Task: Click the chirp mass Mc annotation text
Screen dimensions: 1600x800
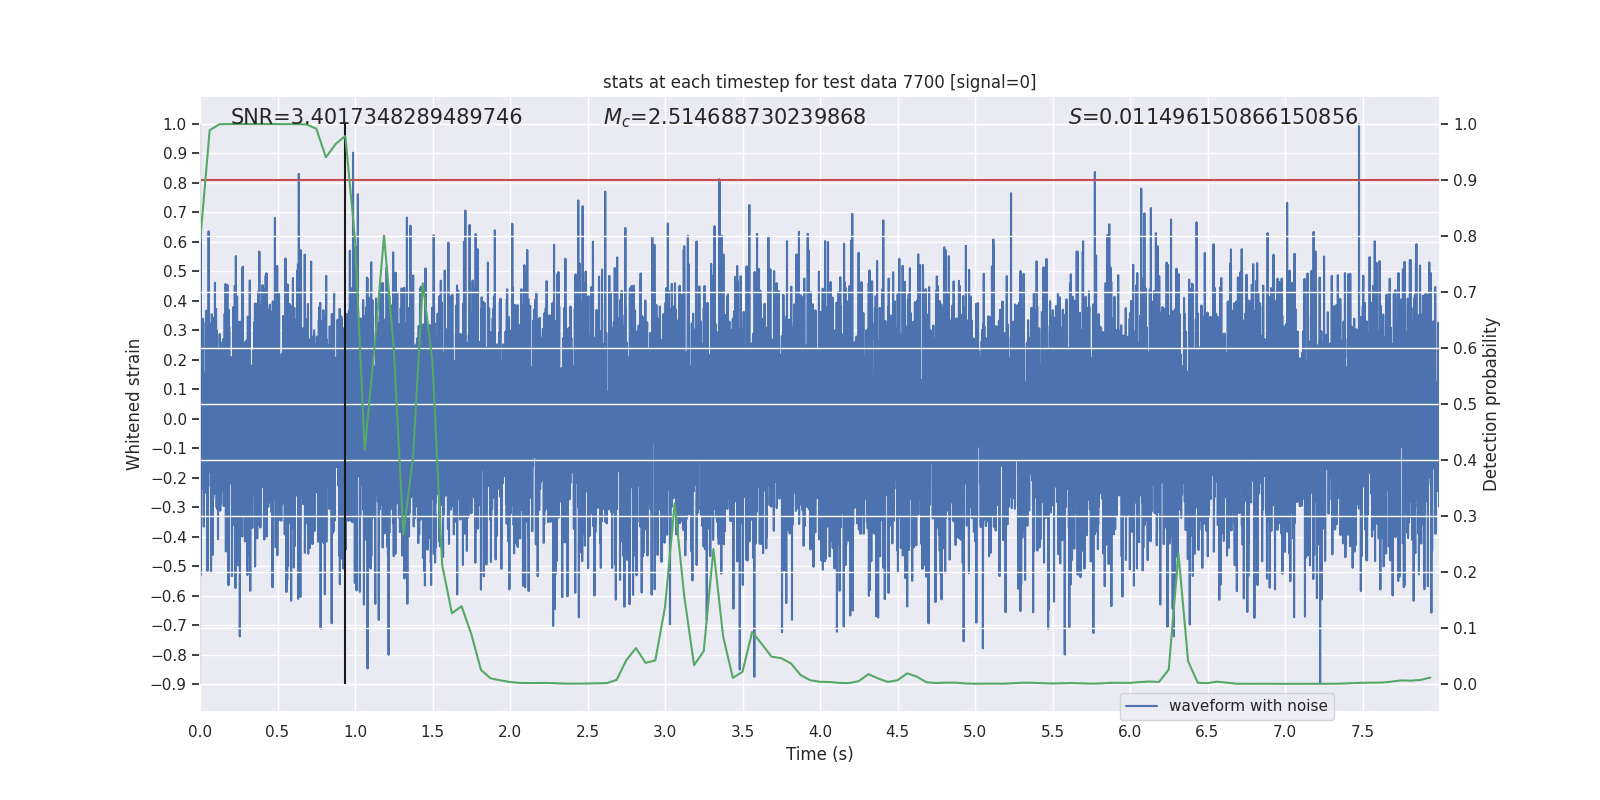Action: (734, 117)
